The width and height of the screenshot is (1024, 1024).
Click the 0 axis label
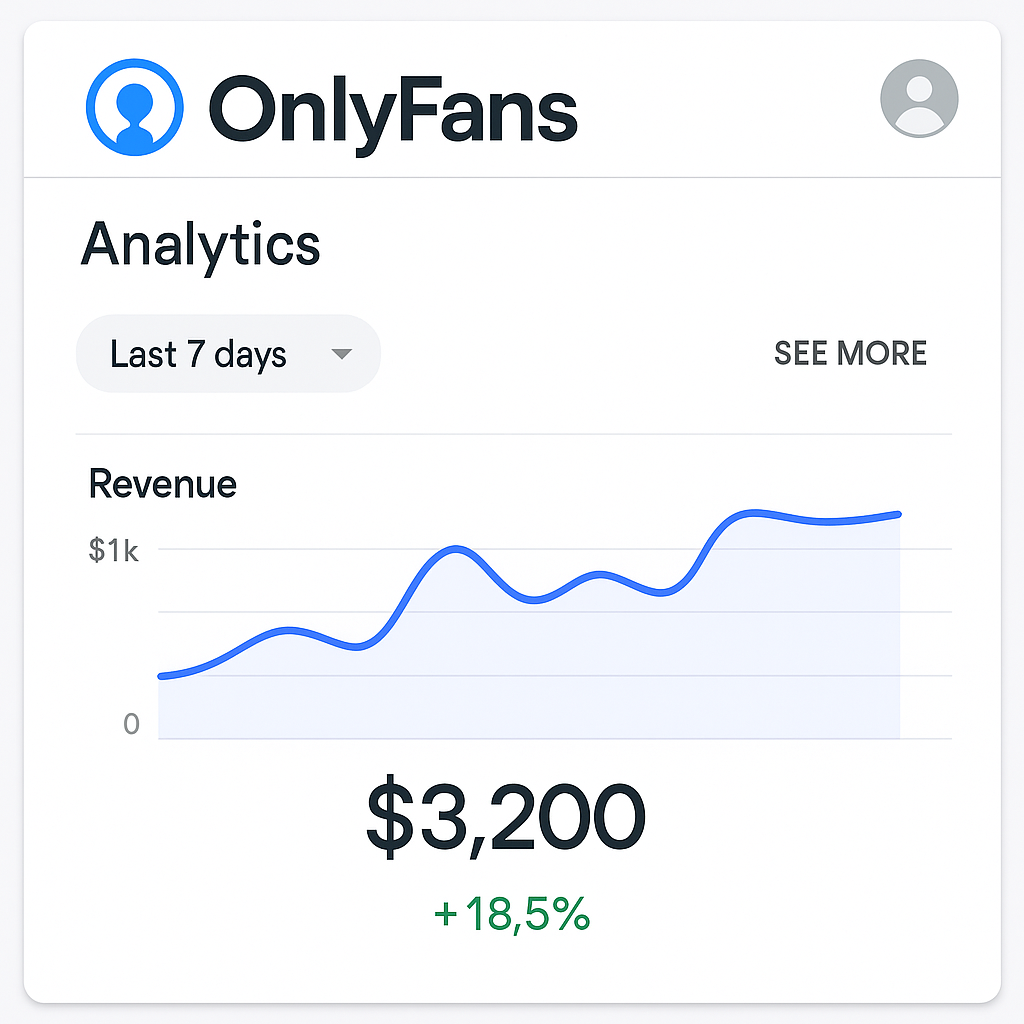click(131, 724)
